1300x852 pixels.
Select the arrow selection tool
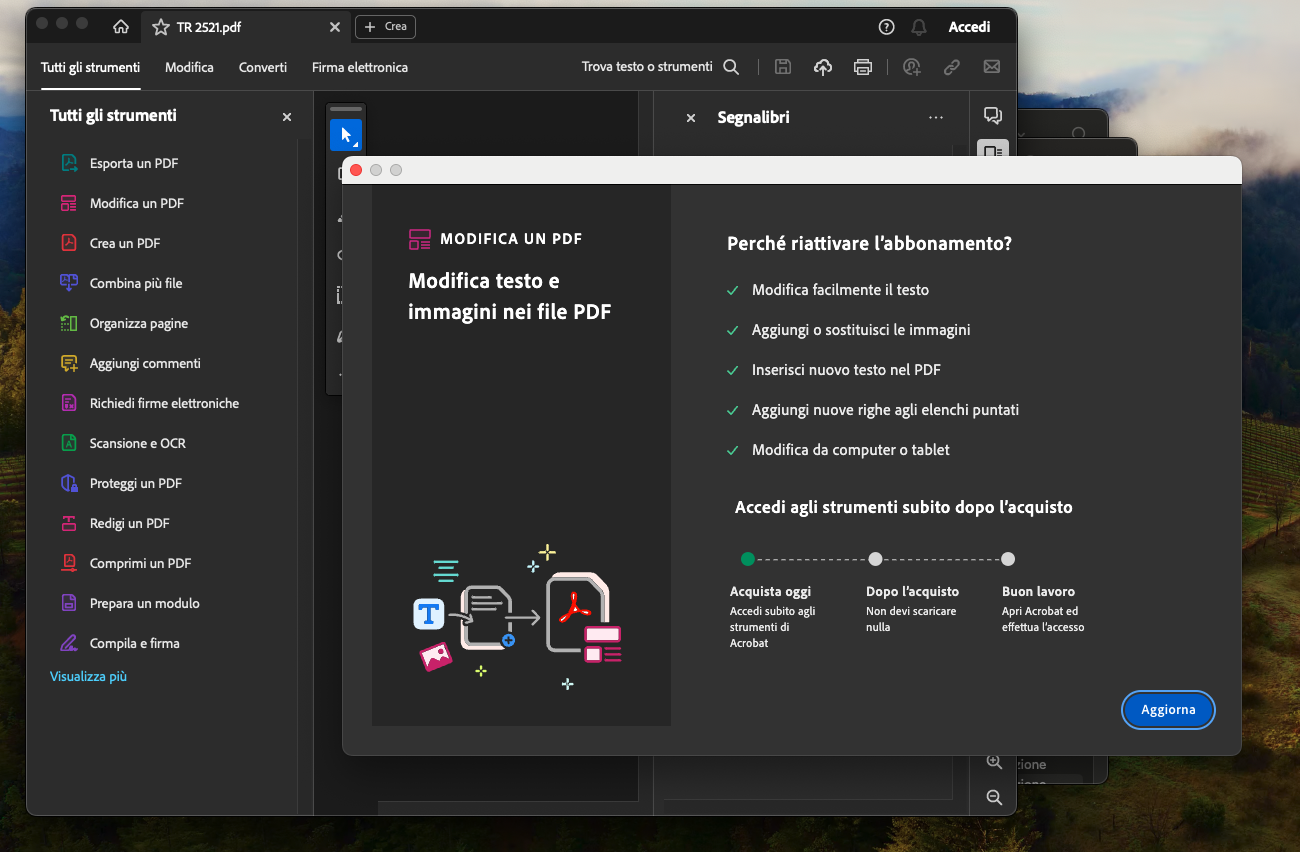coord(346,135)
